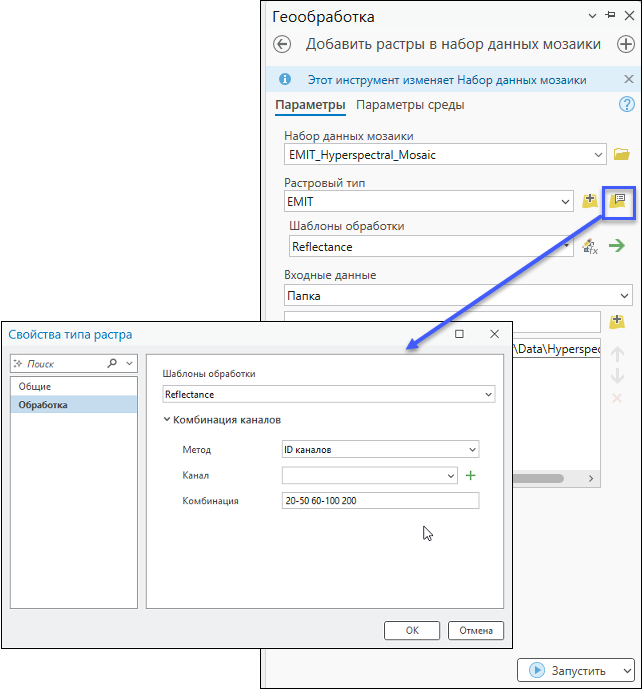This screenshot has height=689, width=642.
Task: Click the green arrow next to Reflectance
Action: coord(617,246)
